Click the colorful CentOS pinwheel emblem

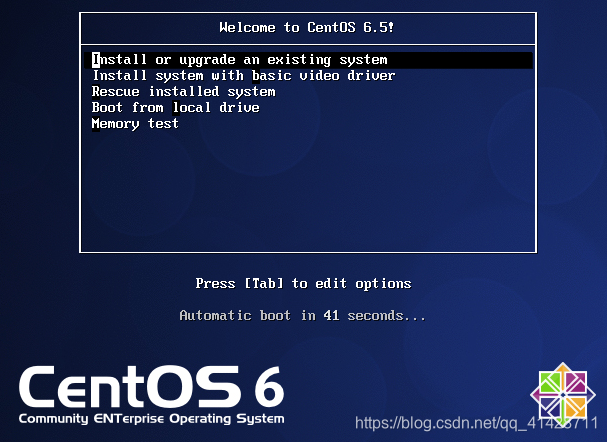pos(562,395)
